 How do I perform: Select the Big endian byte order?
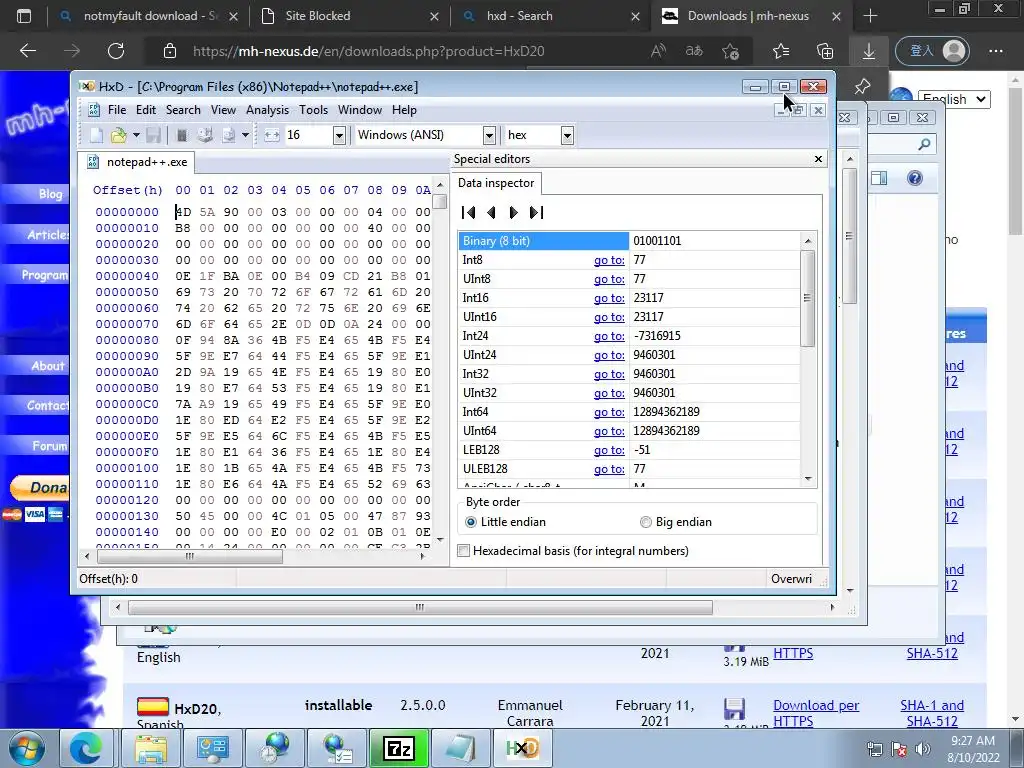point(676,522)
